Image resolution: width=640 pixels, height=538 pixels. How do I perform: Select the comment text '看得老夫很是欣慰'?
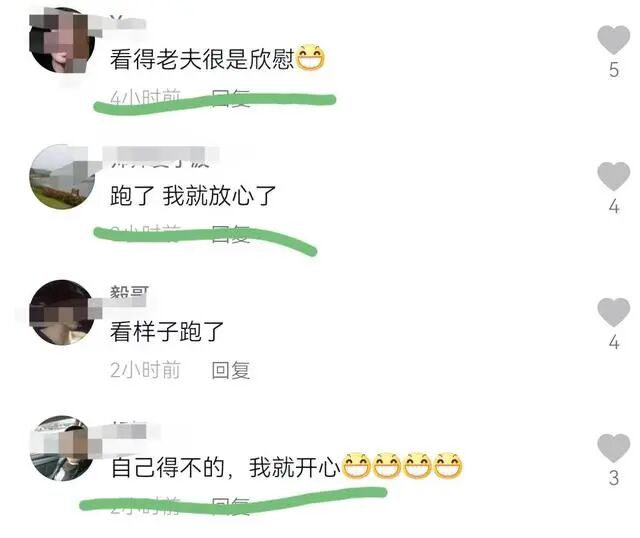[202, 59]
